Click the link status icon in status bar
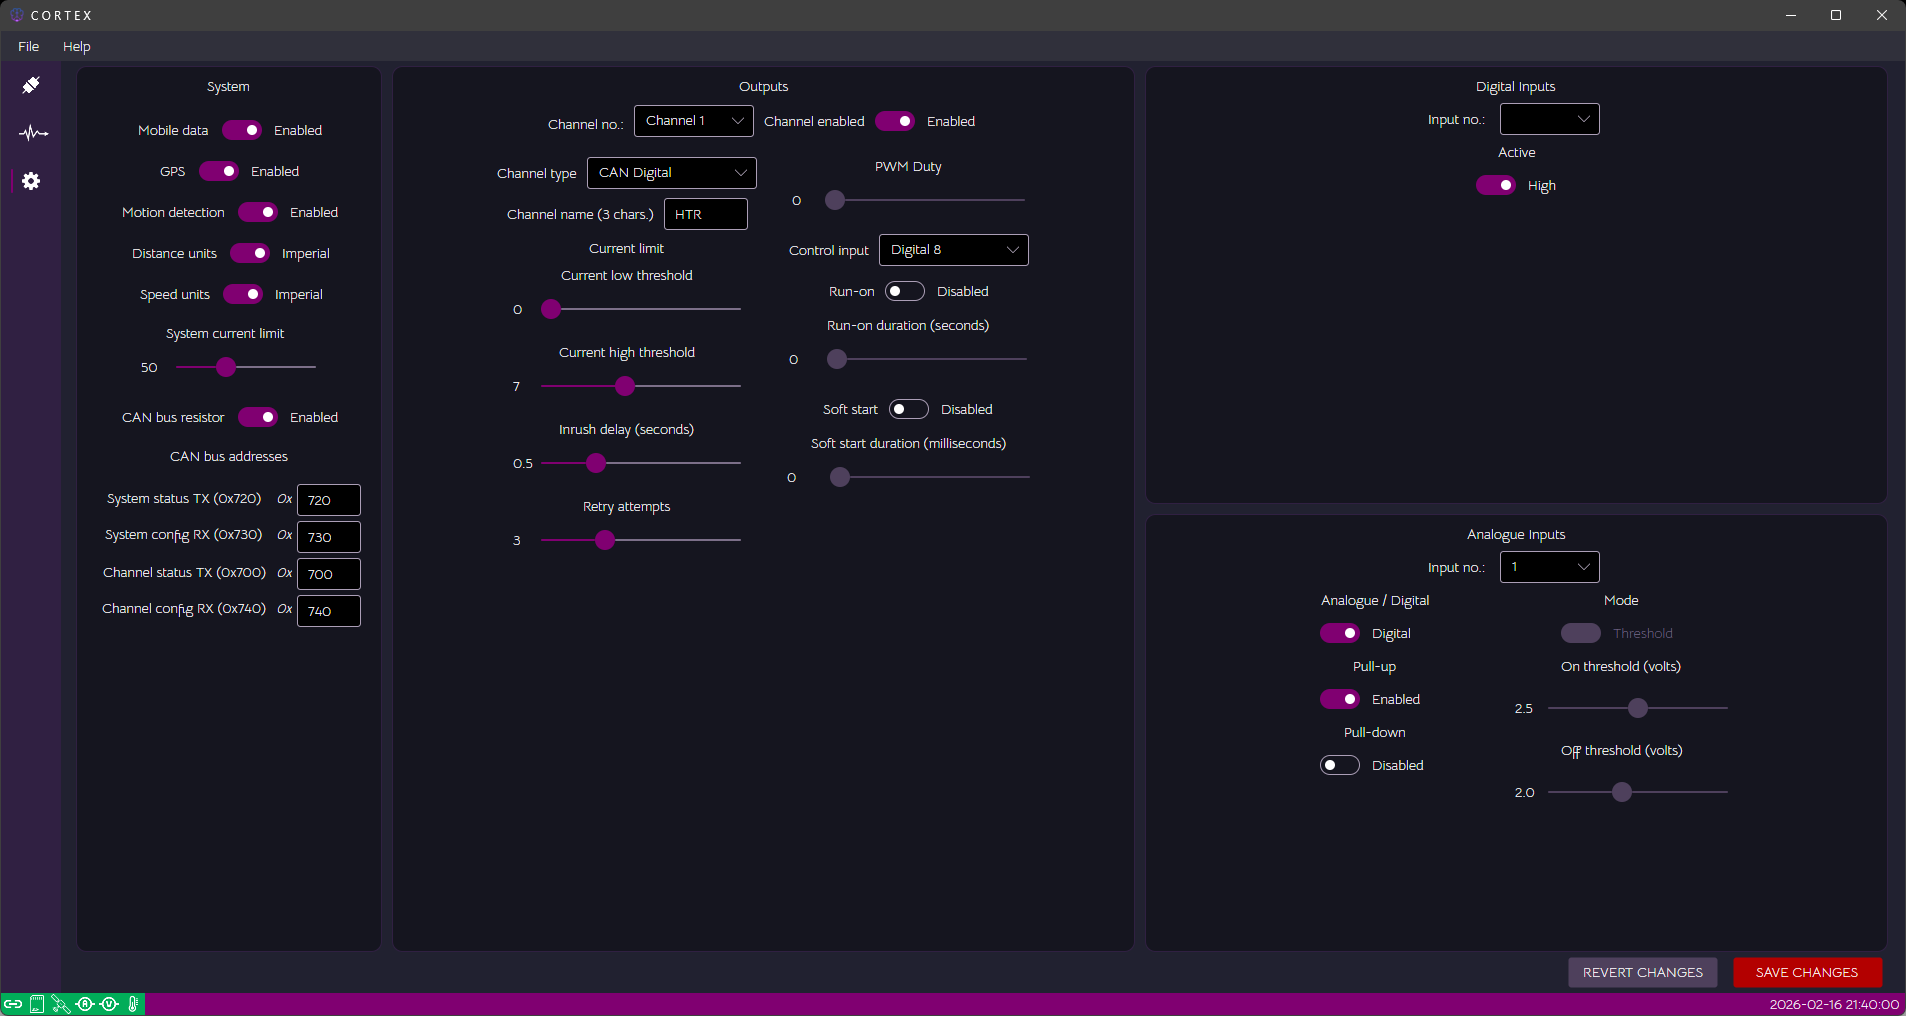The width and height of the screenshot is (1906, 1016). click(13, 1004)
